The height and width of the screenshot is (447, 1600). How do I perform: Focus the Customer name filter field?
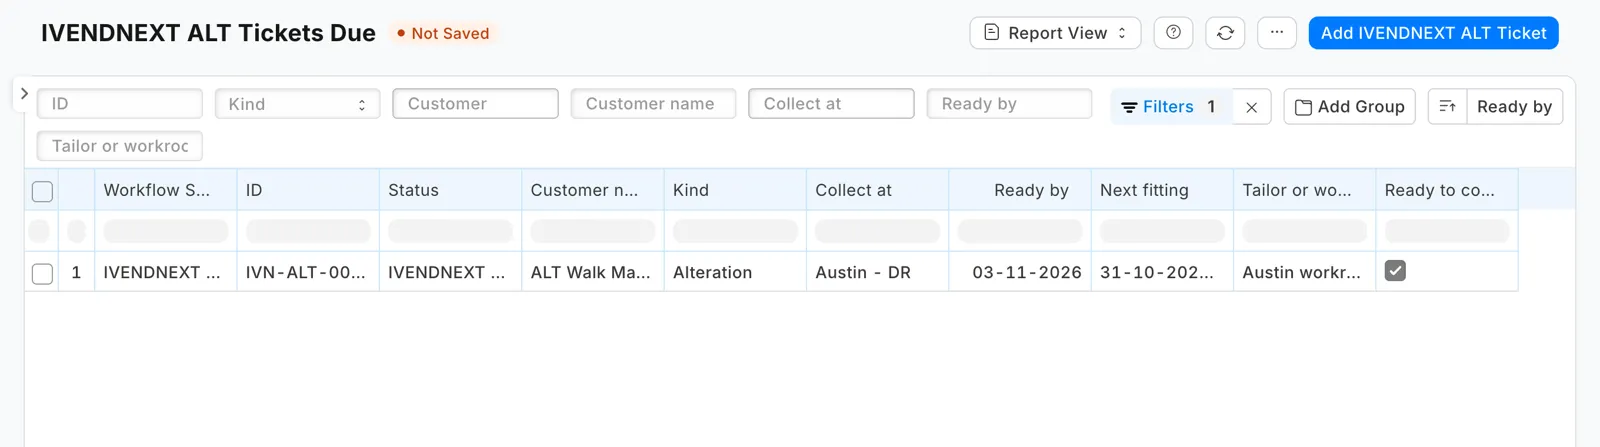653,104
